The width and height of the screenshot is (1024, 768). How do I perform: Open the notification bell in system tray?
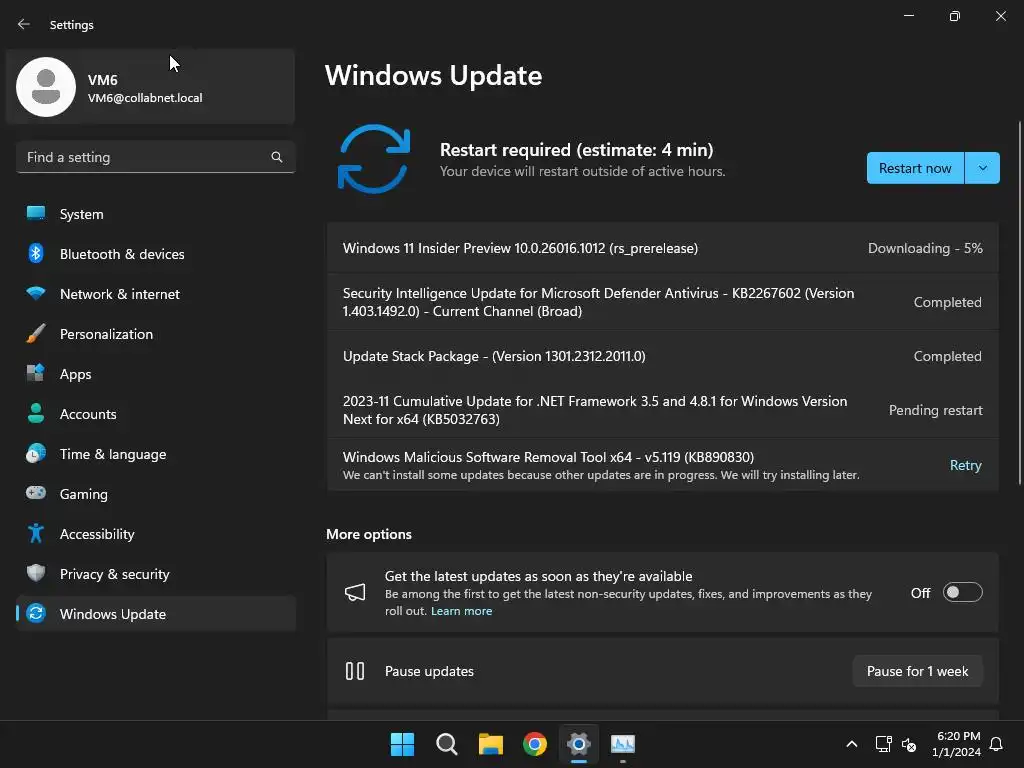pyautogui.click(x=997, y=744)
